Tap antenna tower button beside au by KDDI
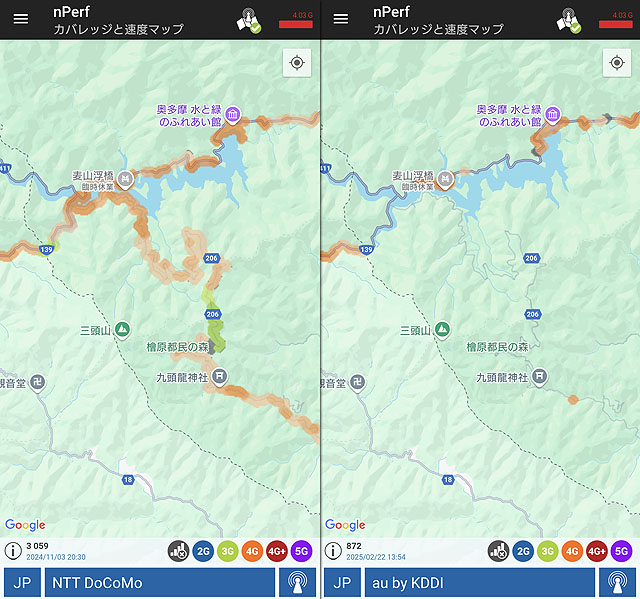The width and height of the screenshot is (640, 599). tap(618, 582)
